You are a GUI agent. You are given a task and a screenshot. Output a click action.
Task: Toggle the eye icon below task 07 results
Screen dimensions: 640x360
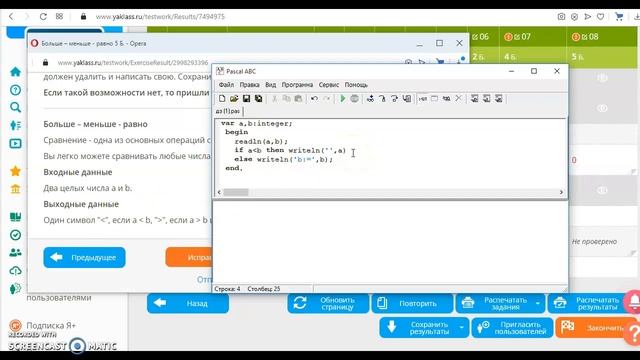(602, 108)
